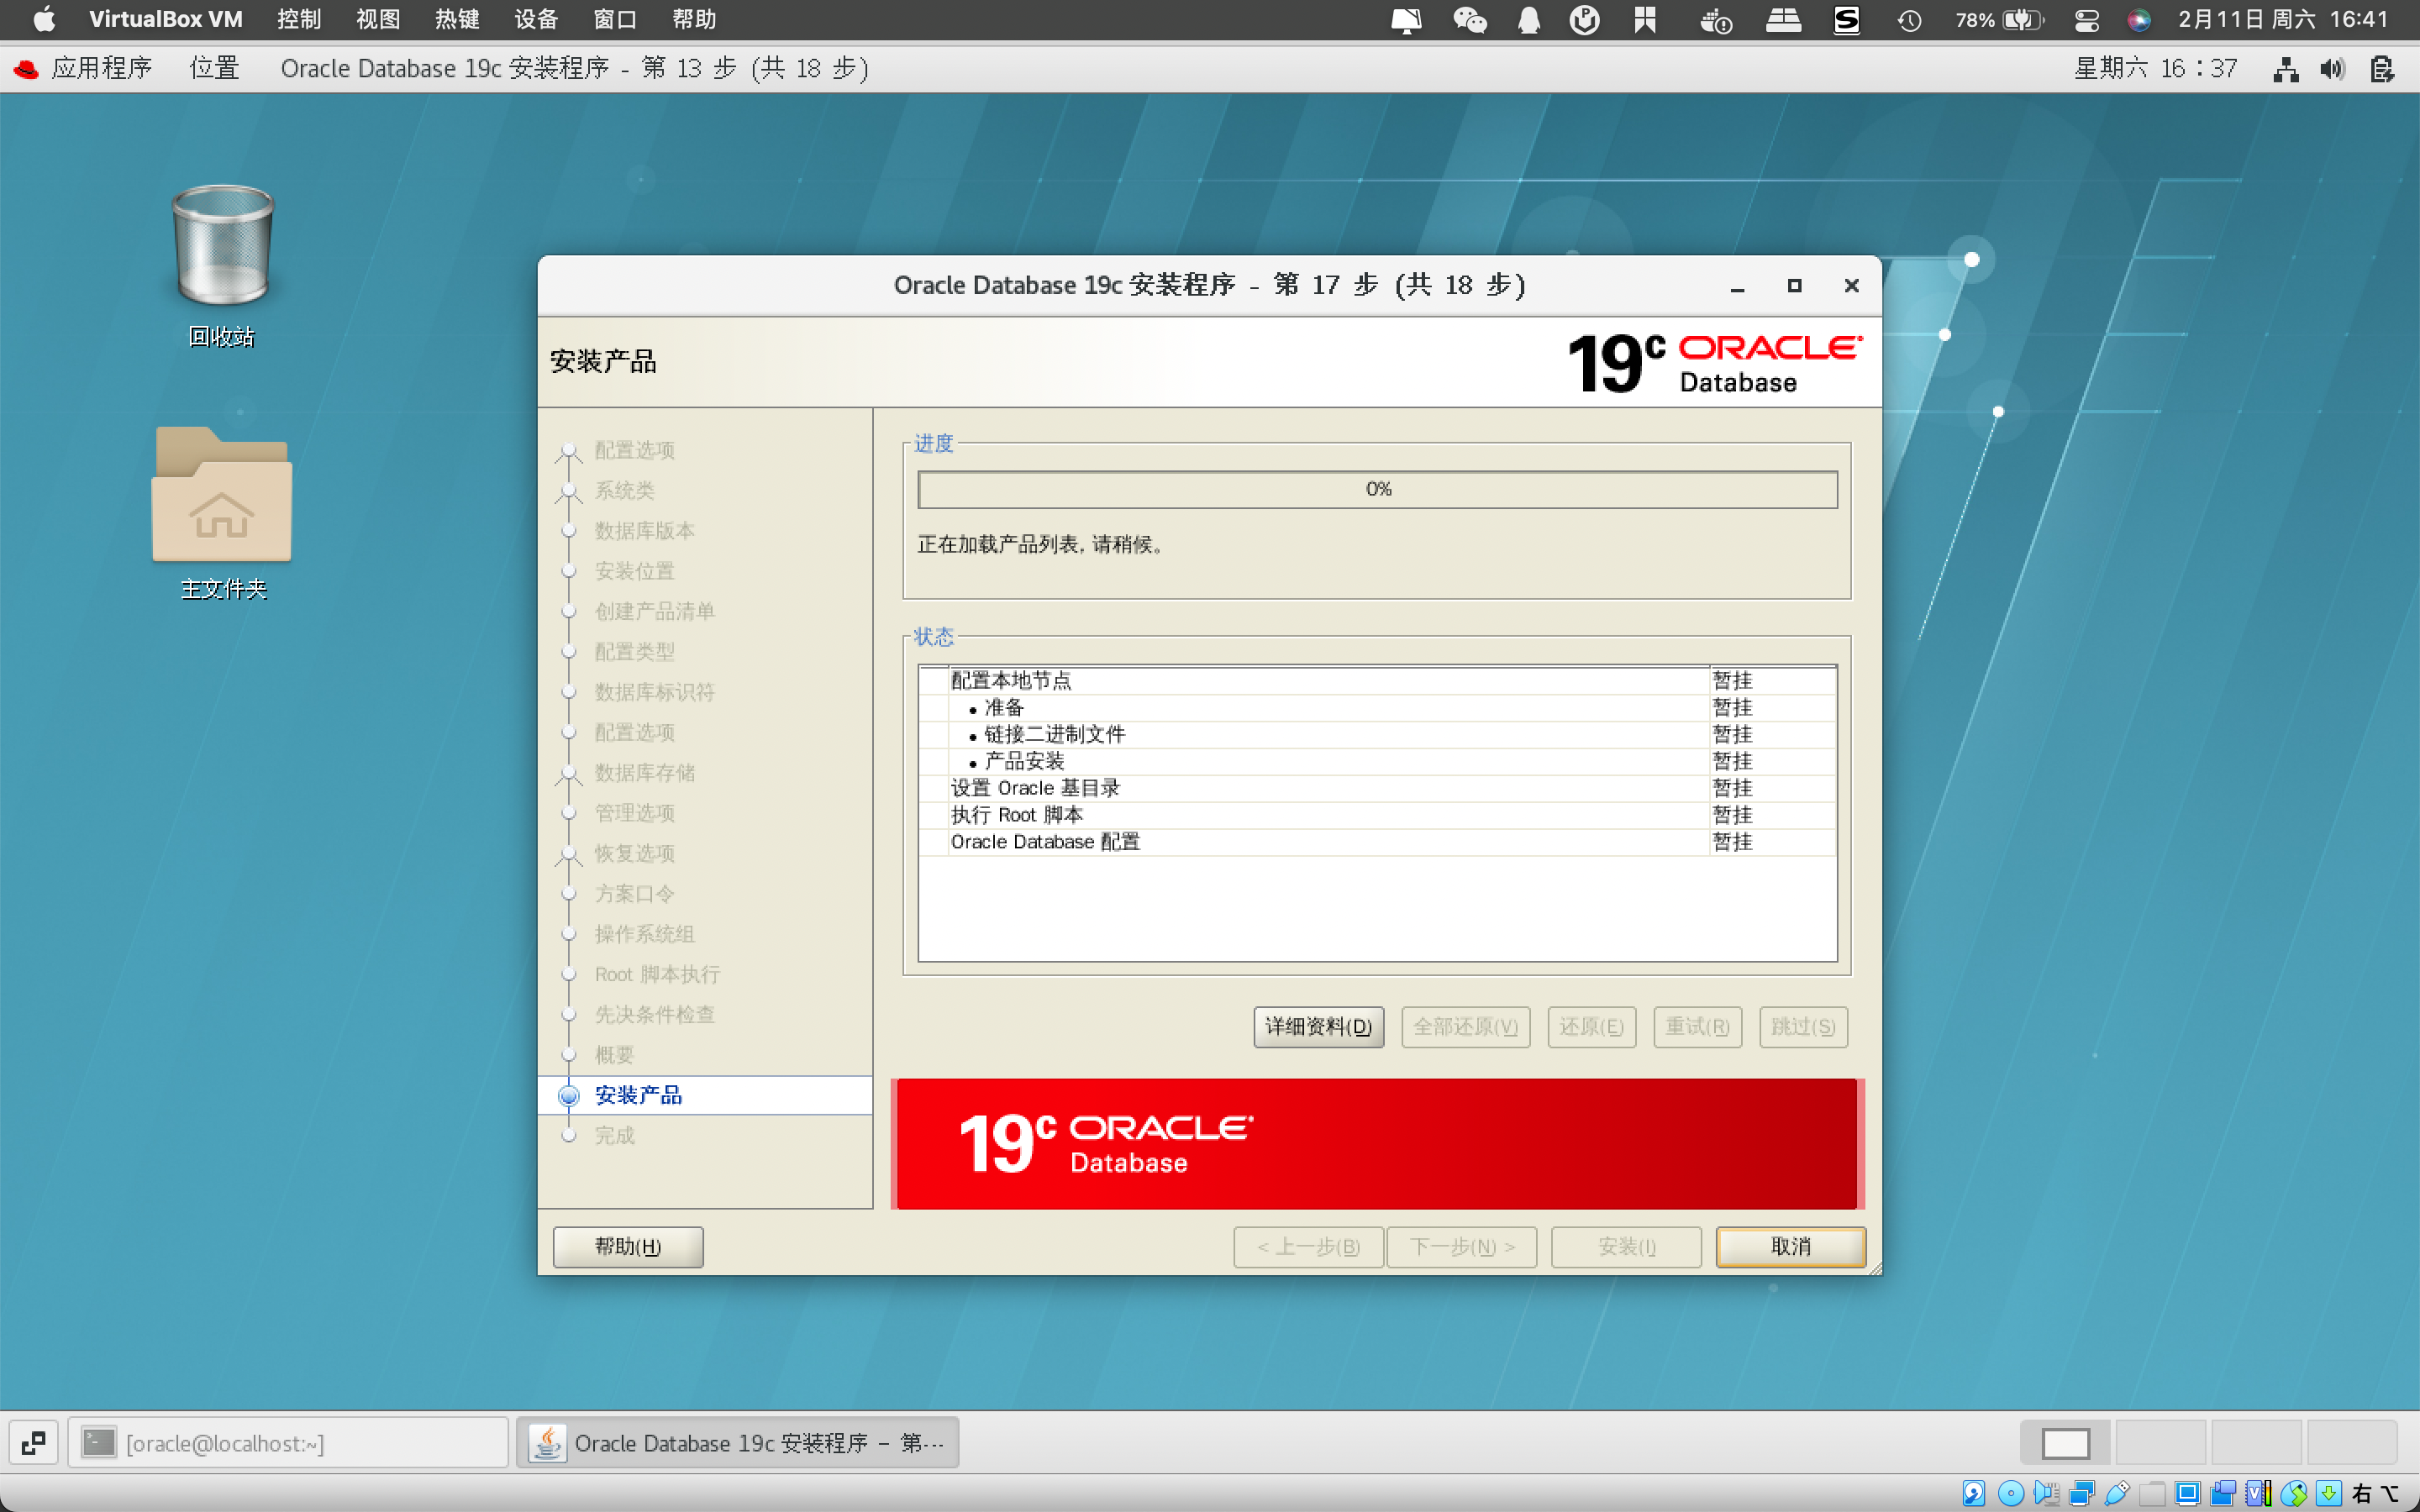Image resolution: width=2420 pixels, height=1512 pixels.
Task: Open the Time Machine menu bar icon
Action: (1910, 20)
